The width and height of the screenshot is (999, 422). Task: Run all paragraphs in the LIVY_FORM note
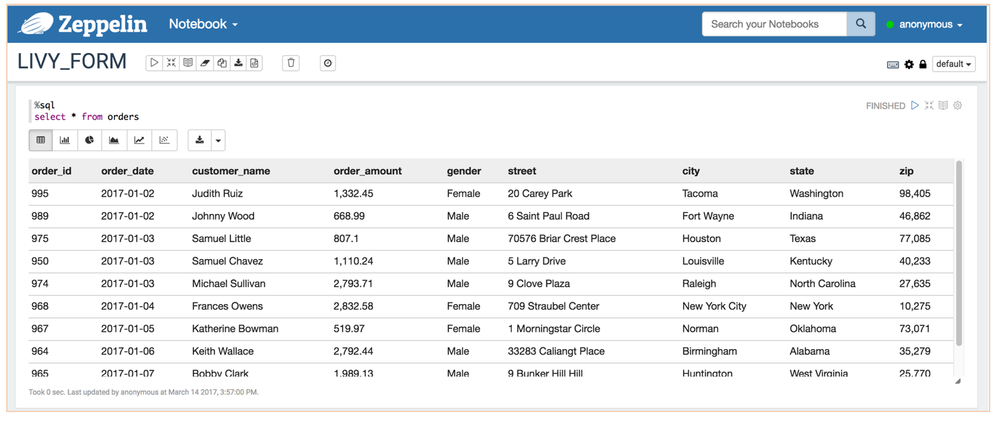[x=154, y=62]
